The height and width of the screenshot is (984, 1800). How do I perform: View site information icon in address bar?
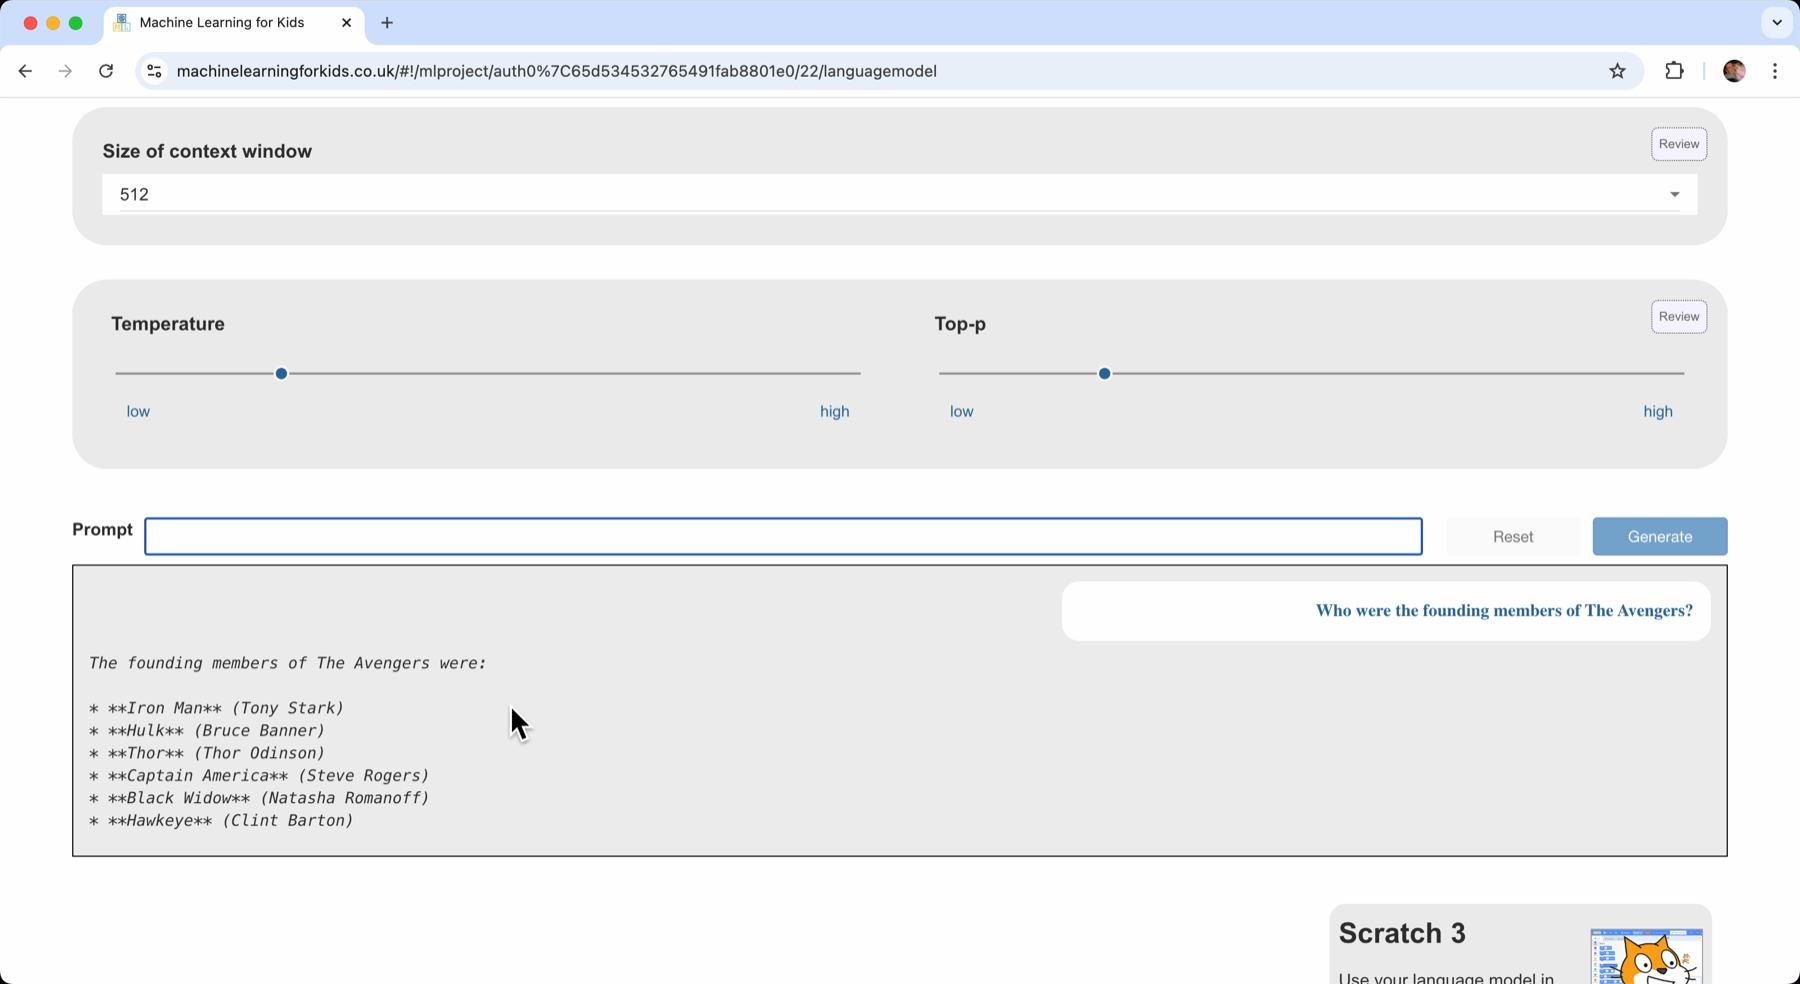pyautogui.click(x=154, y=71)
